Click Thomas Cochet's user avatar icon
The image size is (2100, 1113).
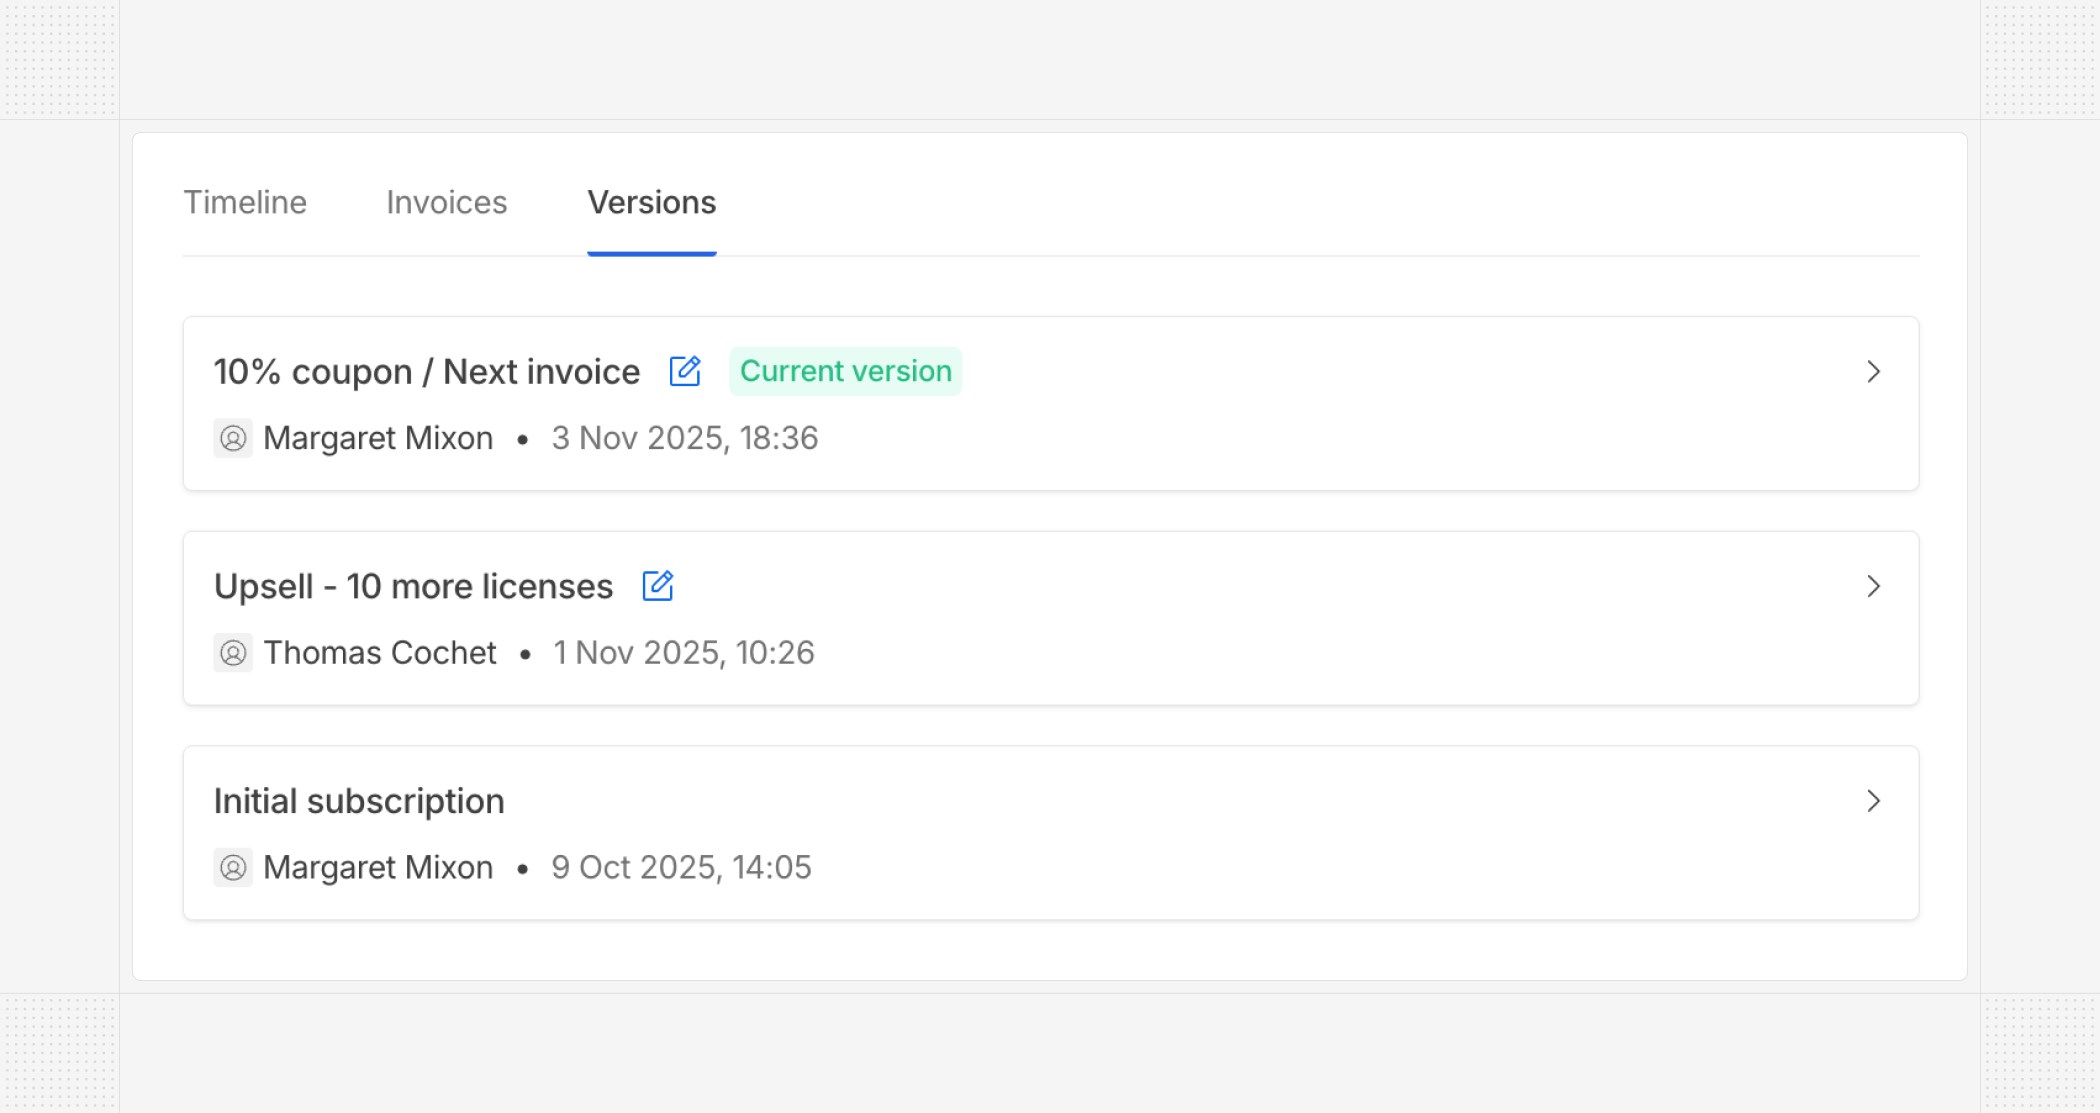233,653
